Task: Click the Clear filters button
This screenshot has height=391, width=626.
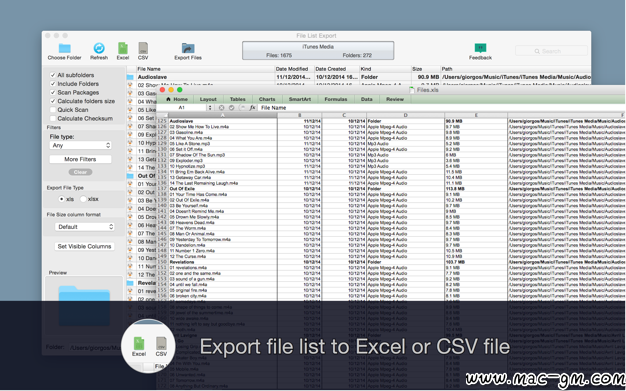Action: (80, 172)
